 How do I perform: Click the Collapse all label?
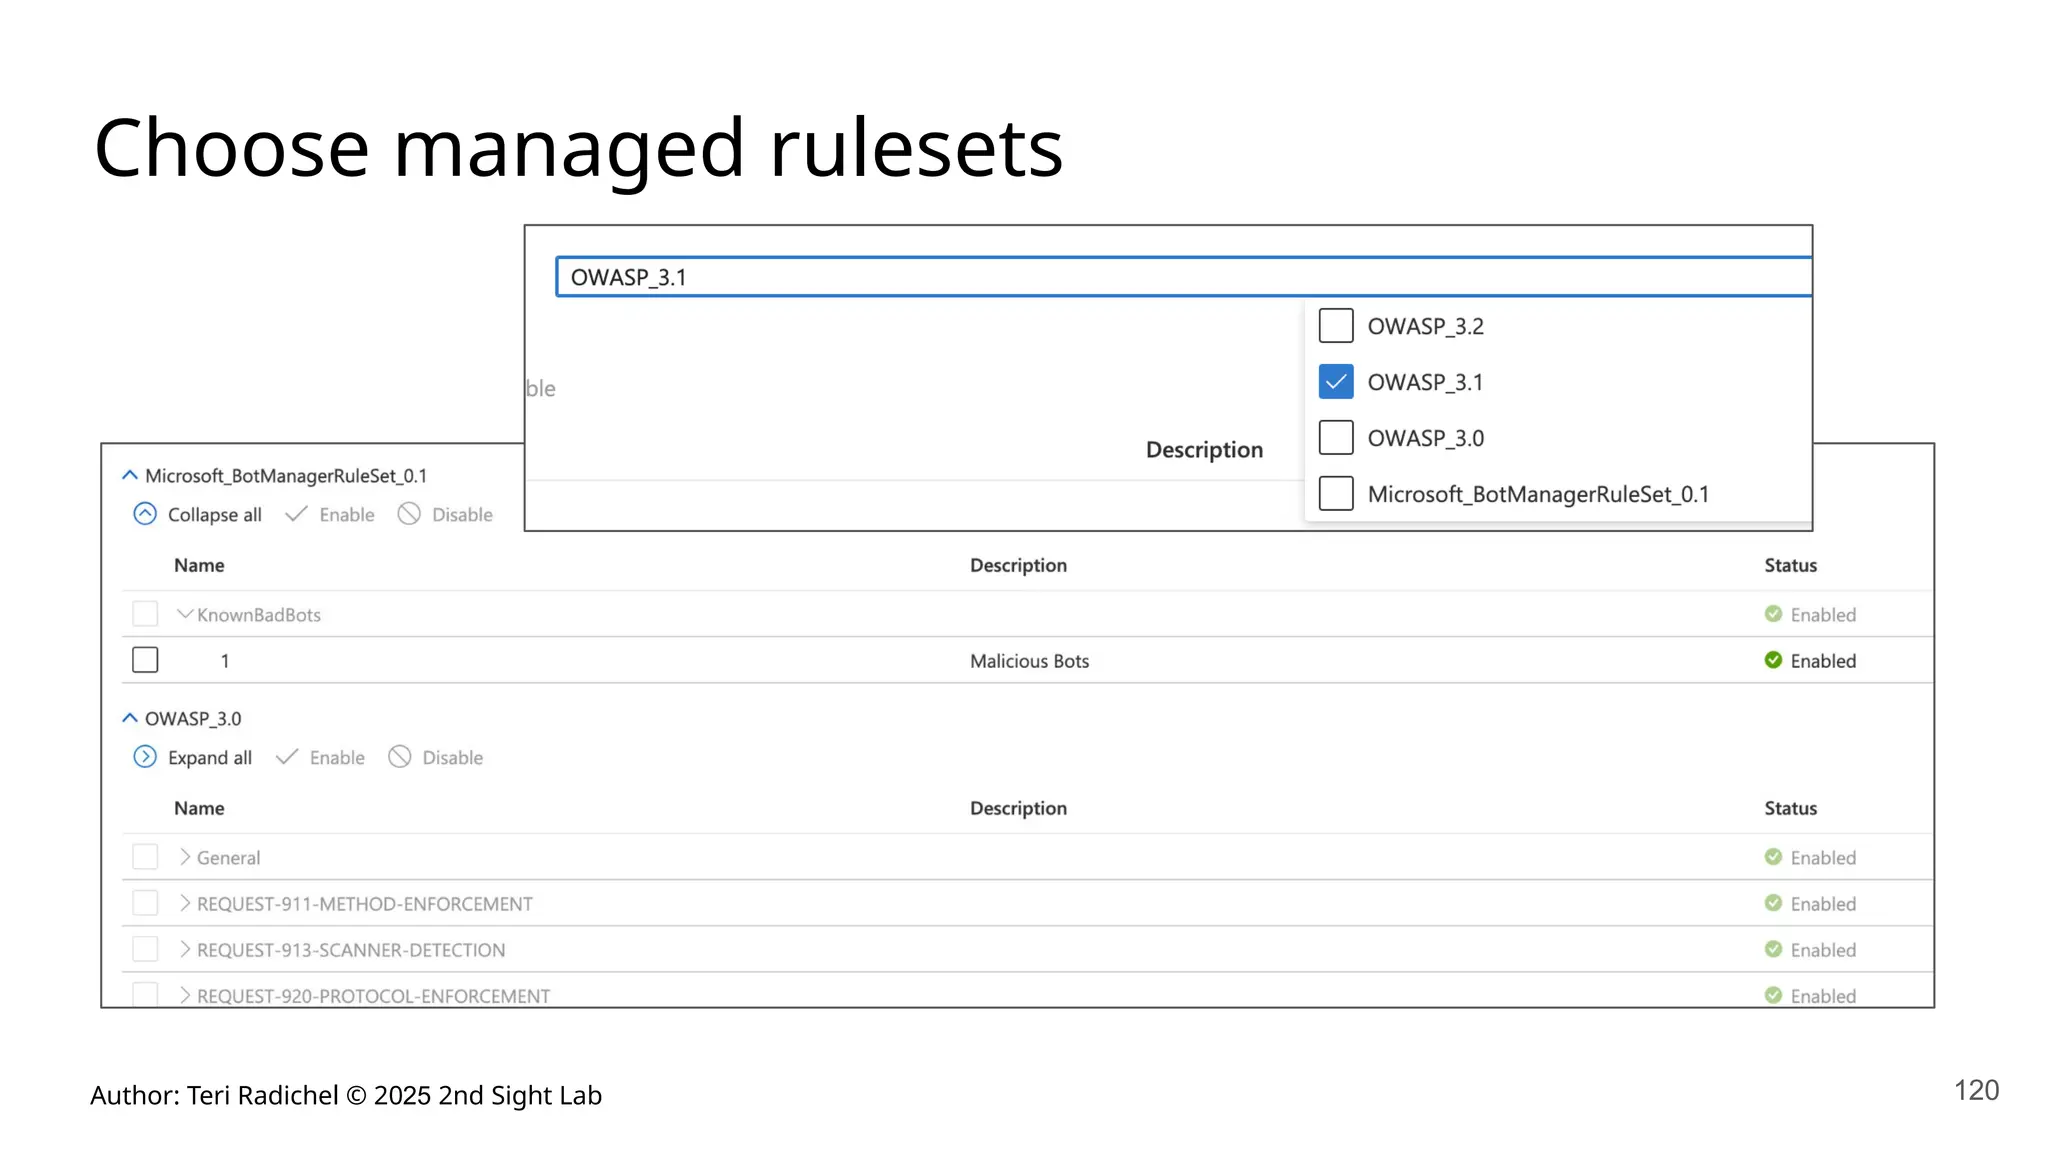[x=215, y=515]
